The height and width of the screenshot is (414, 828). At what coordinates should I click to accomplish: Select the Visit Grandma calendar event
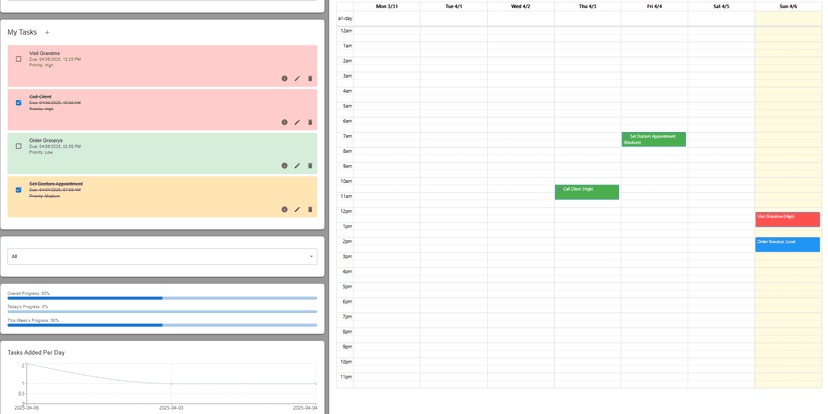pos(787,220)
